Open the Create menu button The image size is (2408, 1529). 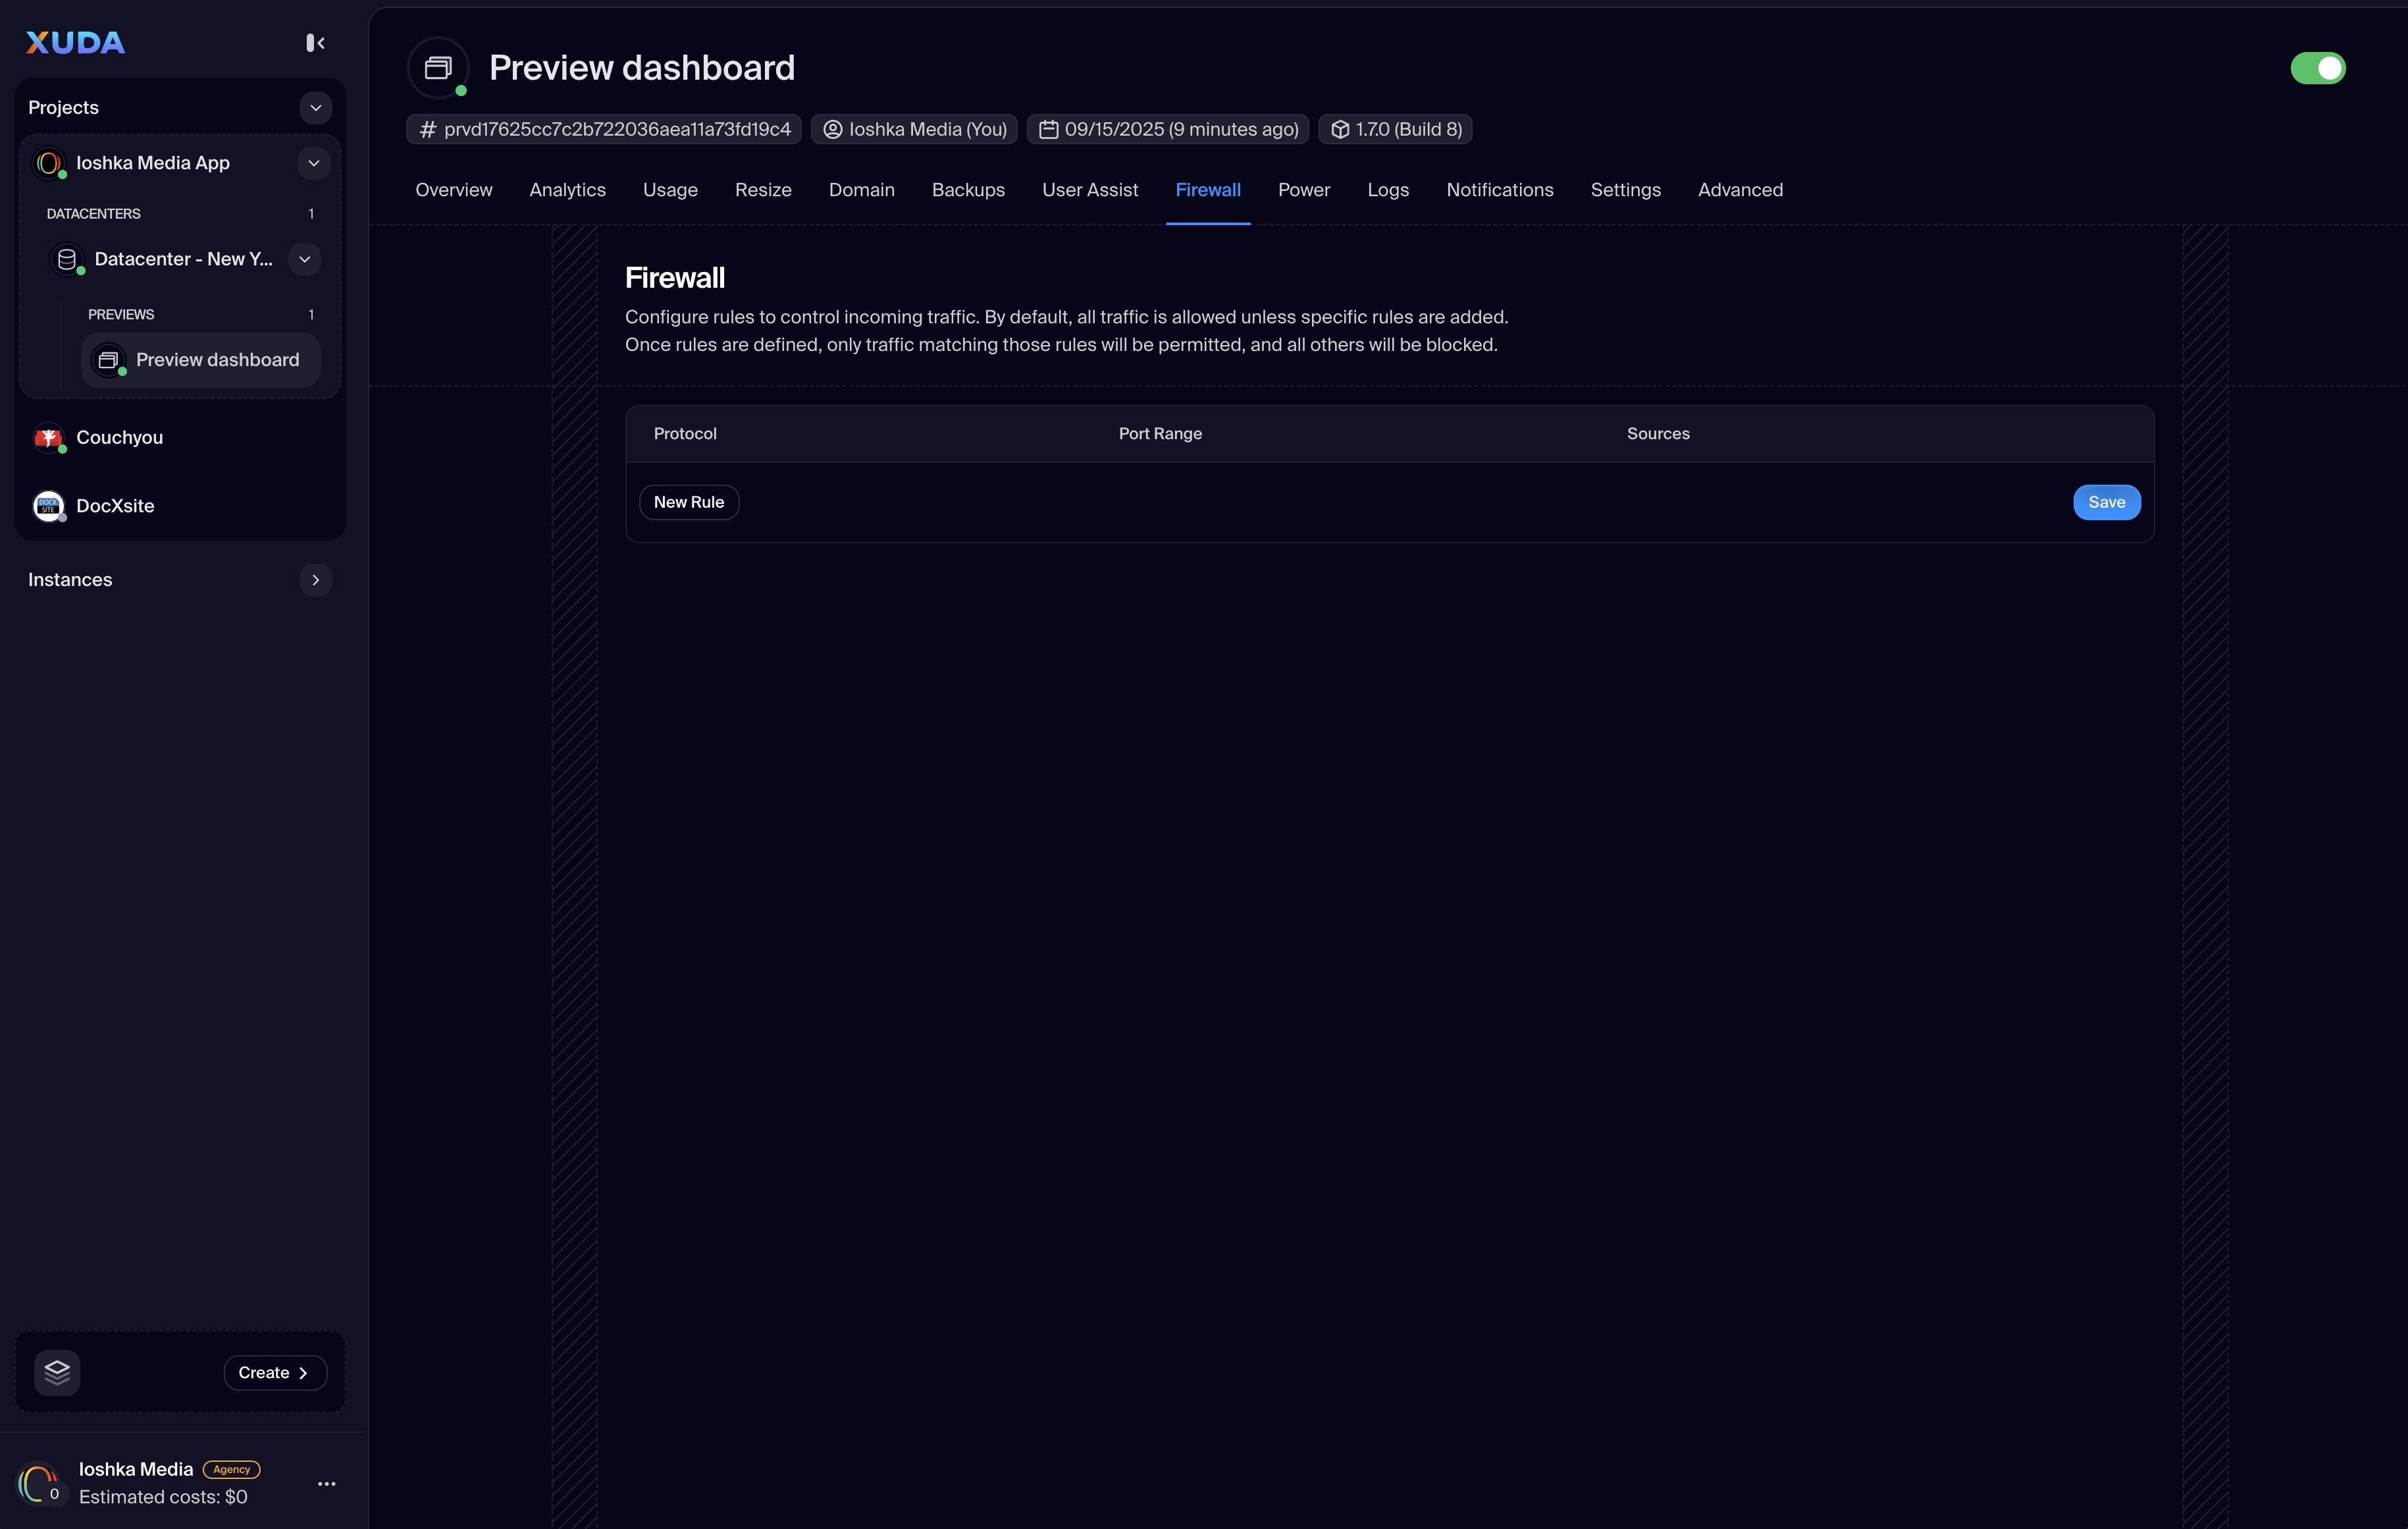click(x=274, y=1372)
